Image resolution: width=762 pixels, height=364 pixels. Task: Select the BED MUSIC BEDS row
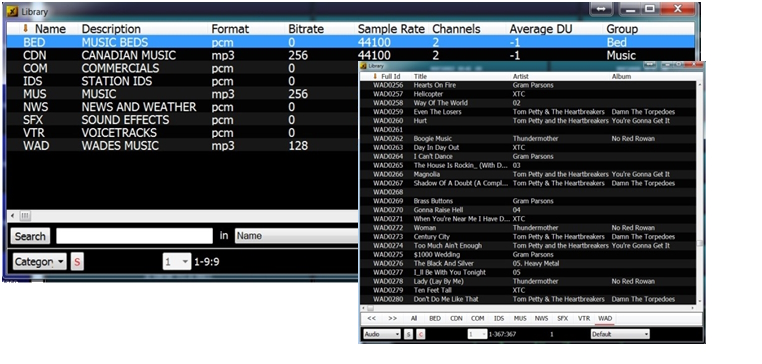coord(350,42)
